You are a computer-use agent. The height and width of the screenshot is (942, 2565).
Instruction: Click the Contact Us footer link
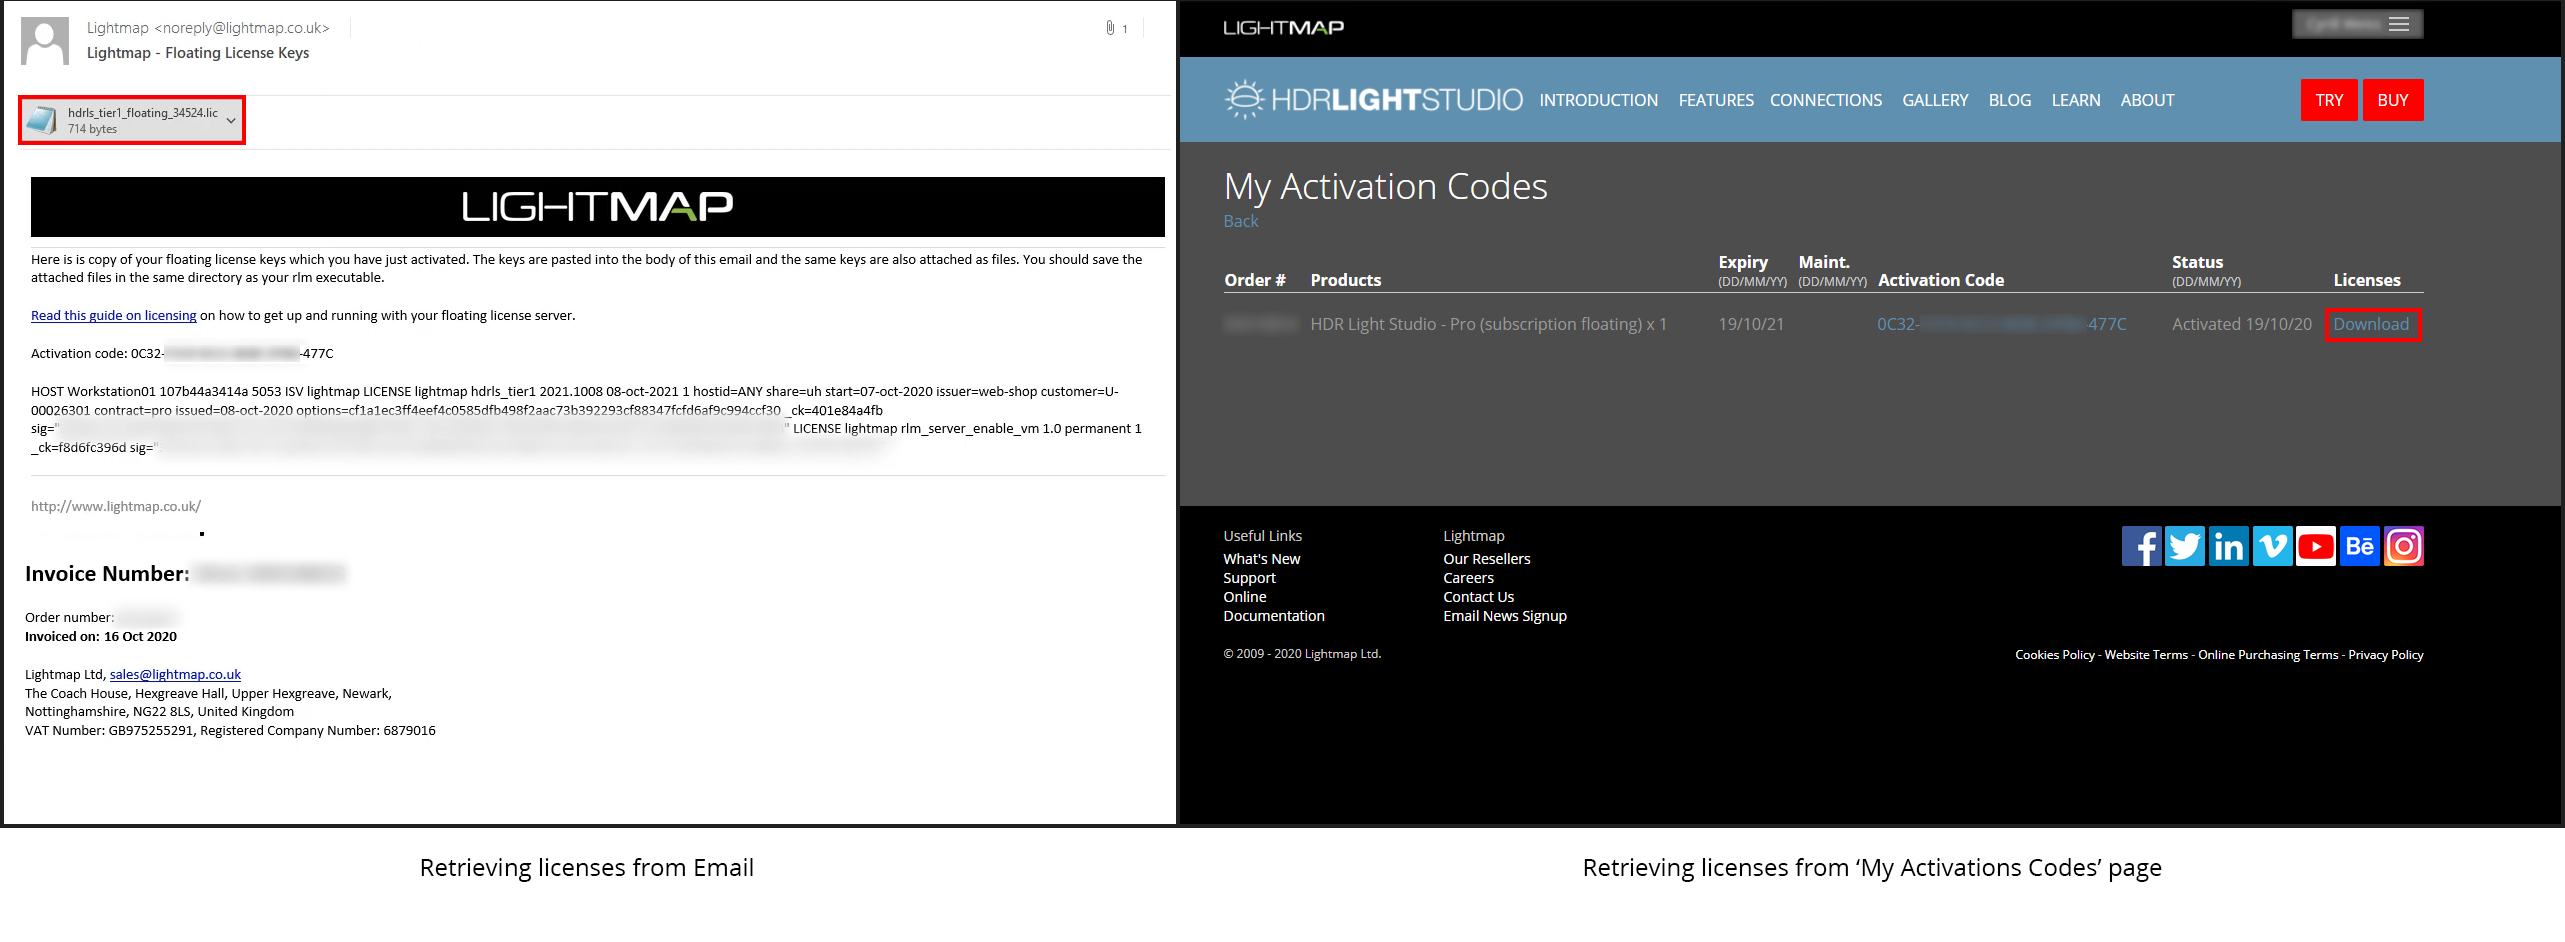[1478, 597]
